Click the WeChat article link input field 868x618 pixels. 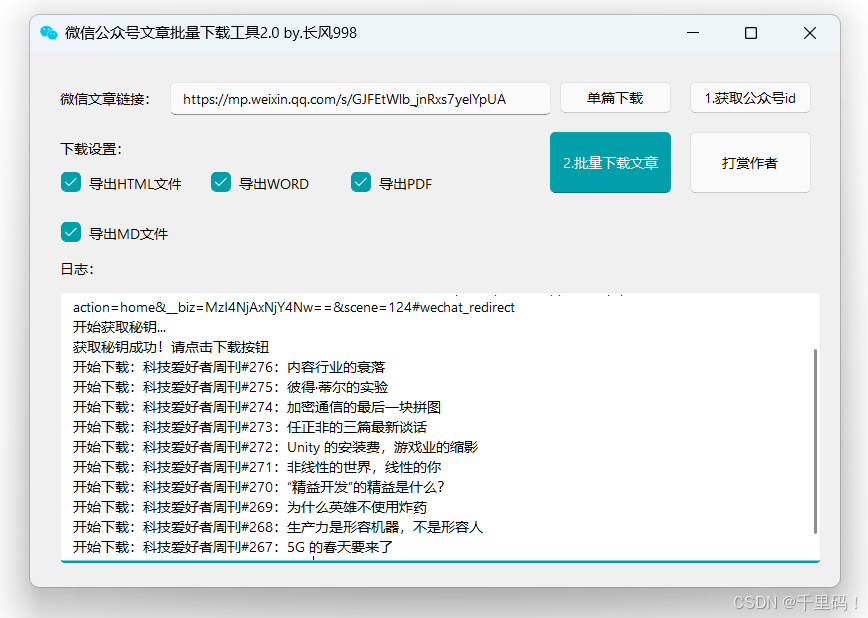point(361,98)
